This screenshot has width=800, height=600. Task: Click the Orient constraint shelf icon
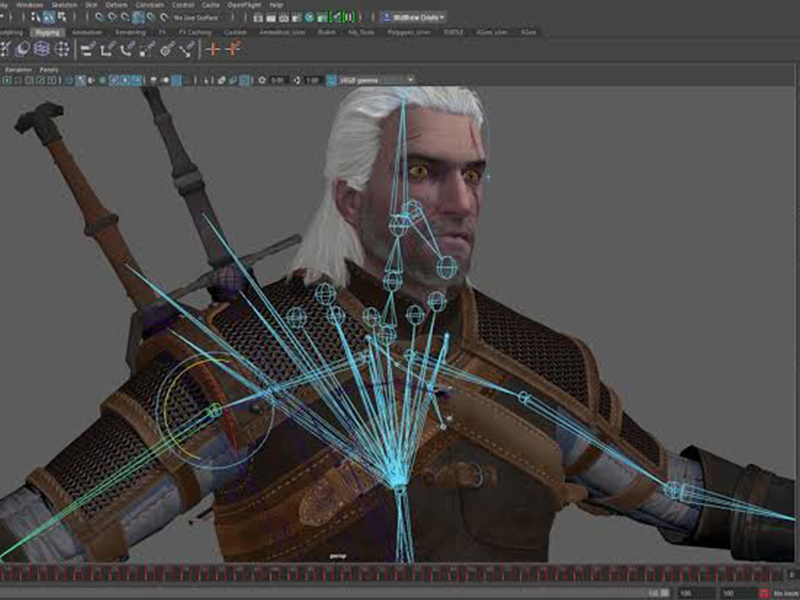click(x=127, y=49)
